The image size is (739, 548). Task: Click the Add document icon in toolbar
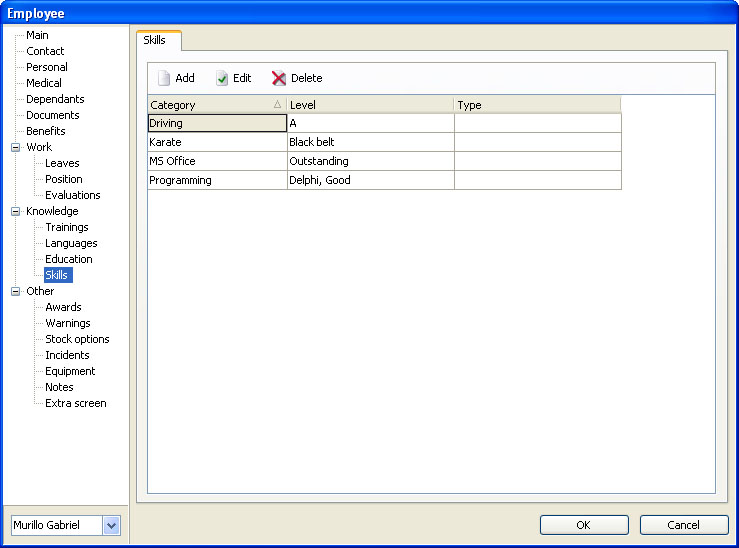[x=164, y=78]
